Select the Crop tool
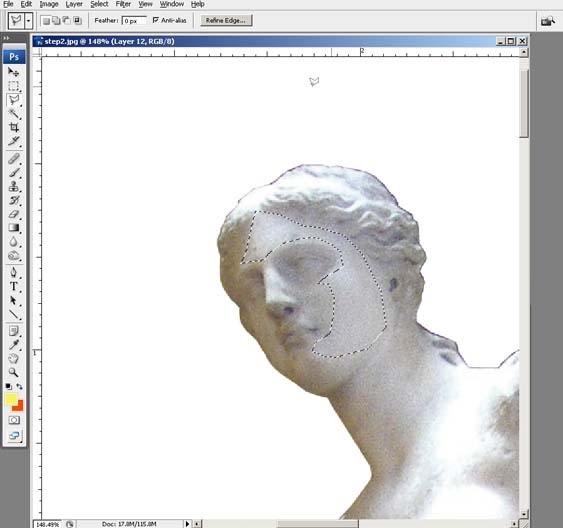The height and width of the screenshot is (528, 563). (14, 127)
